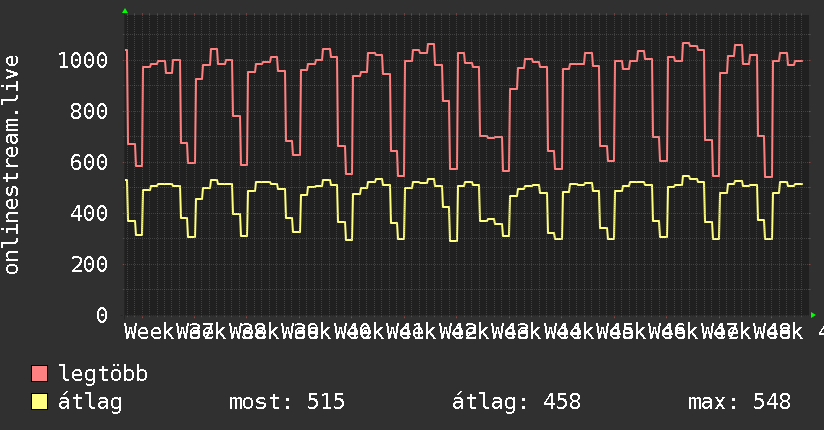Click the átlag: 458 statistic
Screen dimensions: 824x430
(517, 402)
